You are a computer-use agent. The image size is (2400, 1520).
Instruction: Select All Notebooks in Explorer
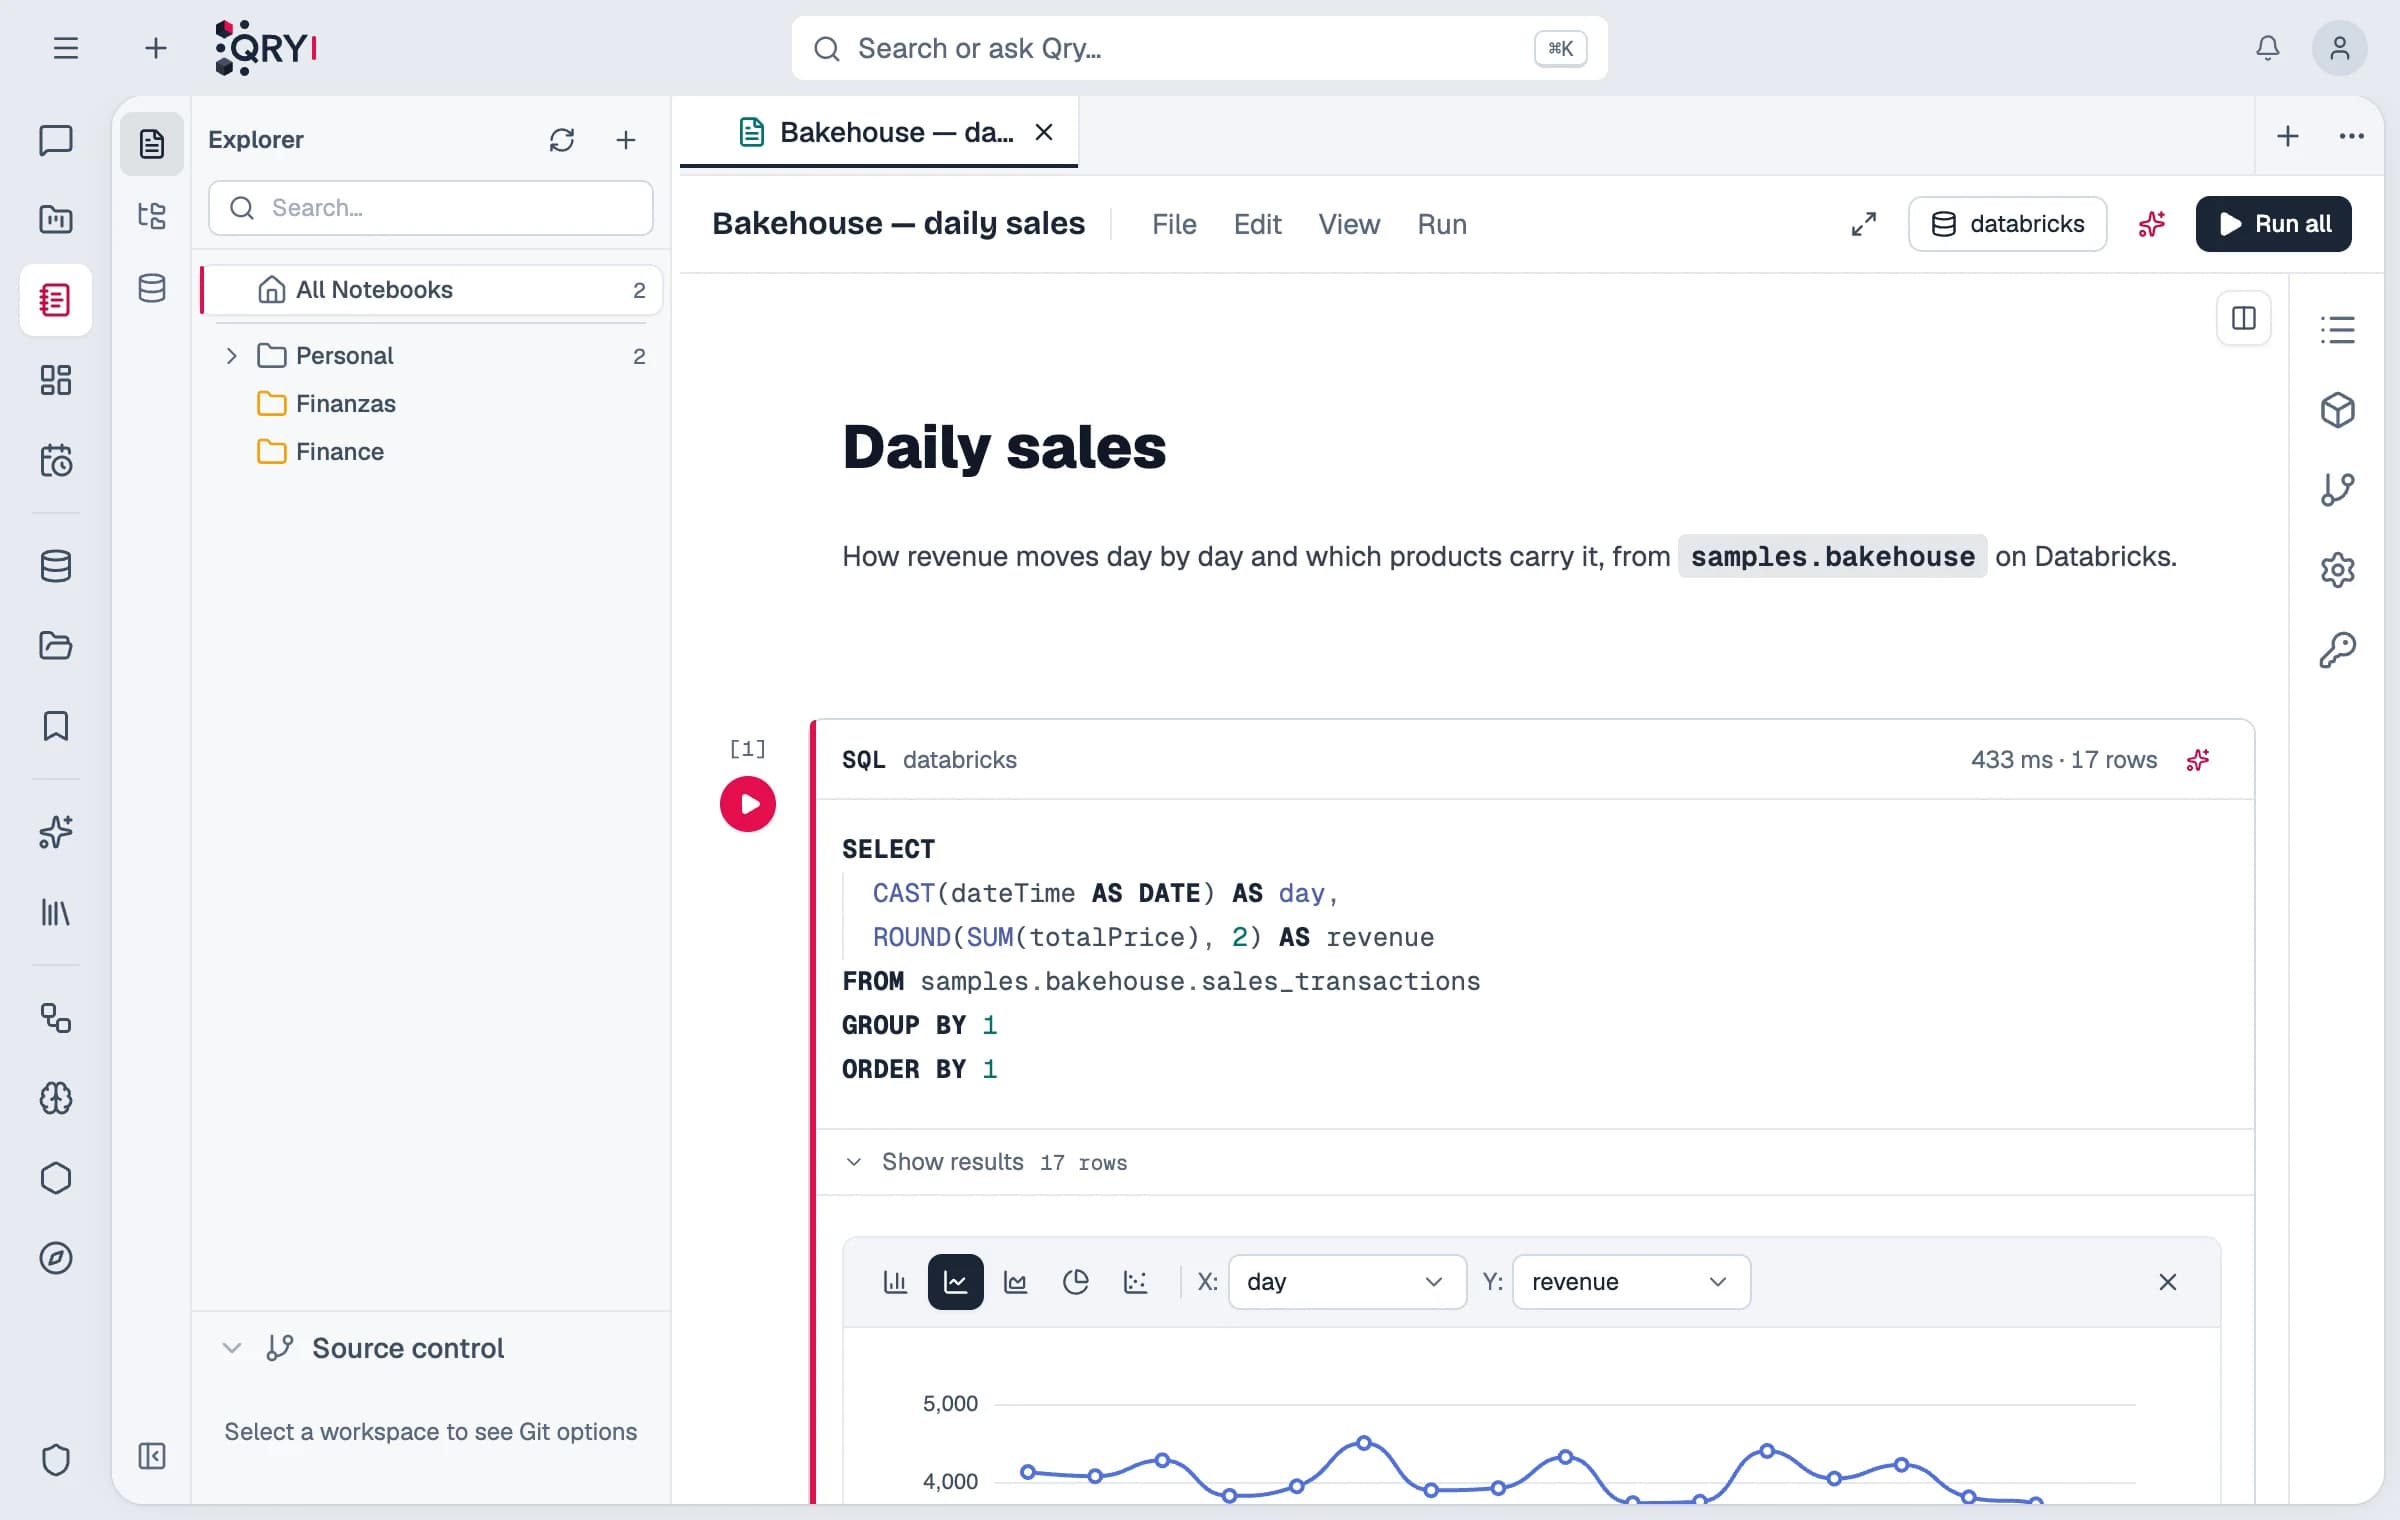click(431, 290)
